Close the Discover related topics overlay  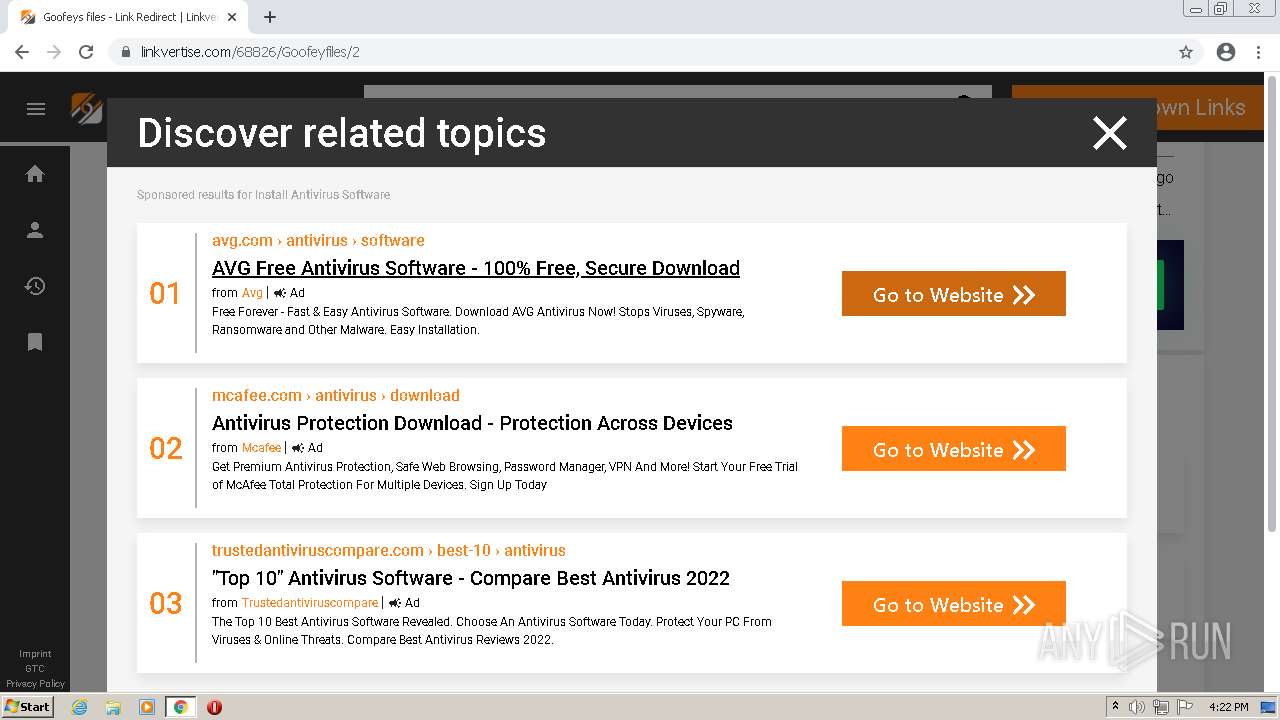(x=1109, y=133)
